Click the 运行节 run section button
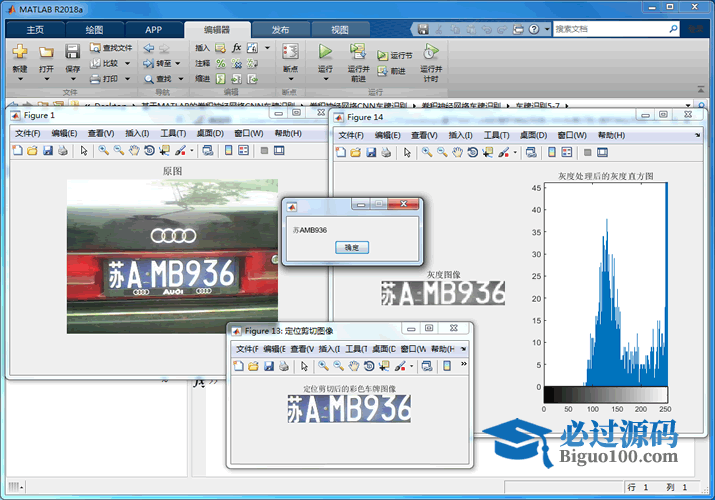This screenshot has width=715, height=500. [395, 55]
